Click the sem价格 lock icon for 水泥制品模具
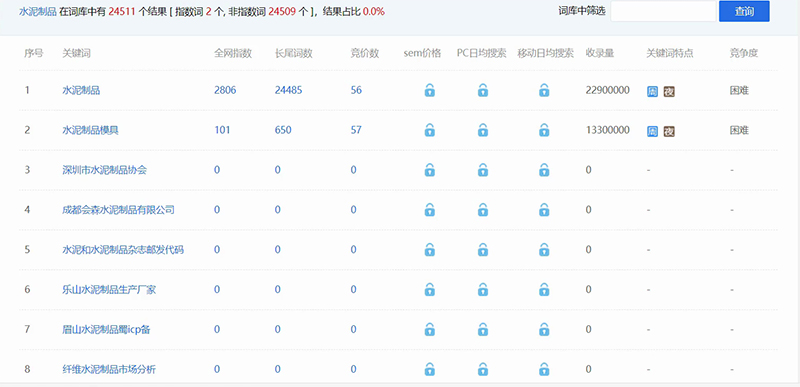 (x=430, y=130)
